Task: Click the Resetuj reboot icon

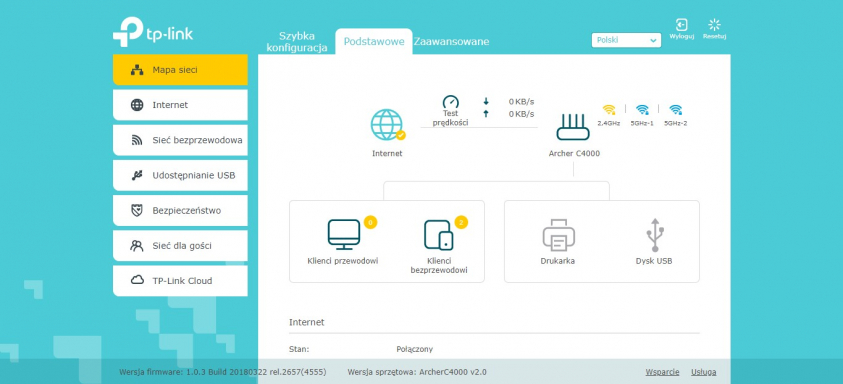Action: click(715, 25)
